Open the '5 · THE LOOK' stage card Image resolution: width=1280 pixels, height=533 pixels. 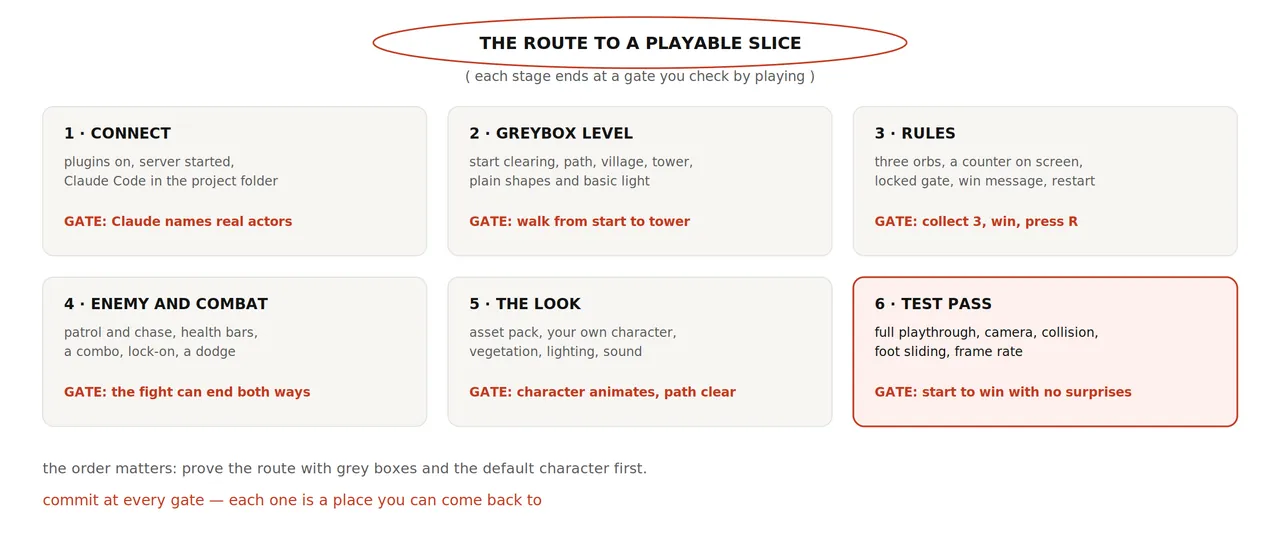[x=640, y=352]
